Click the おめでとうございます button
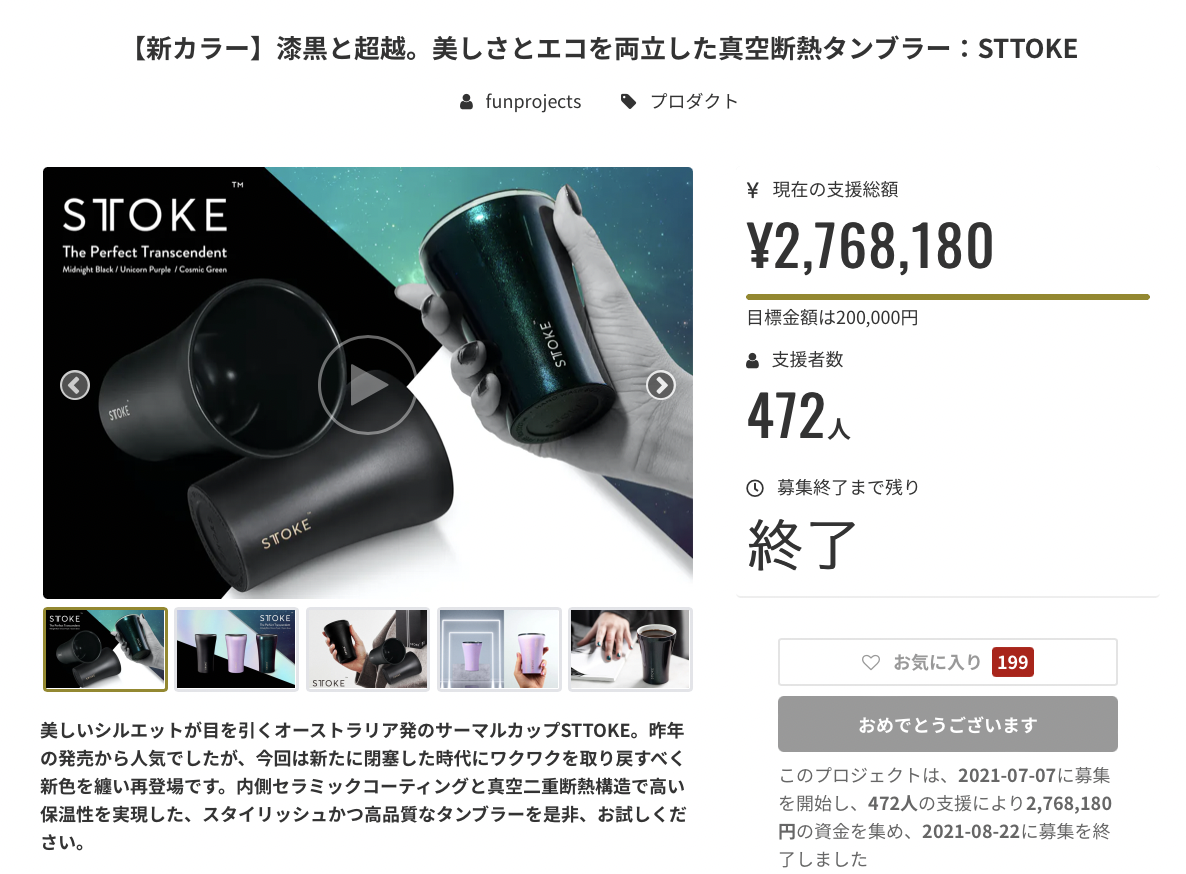Viewport: 1186px width, 874px height. [948, 724]
